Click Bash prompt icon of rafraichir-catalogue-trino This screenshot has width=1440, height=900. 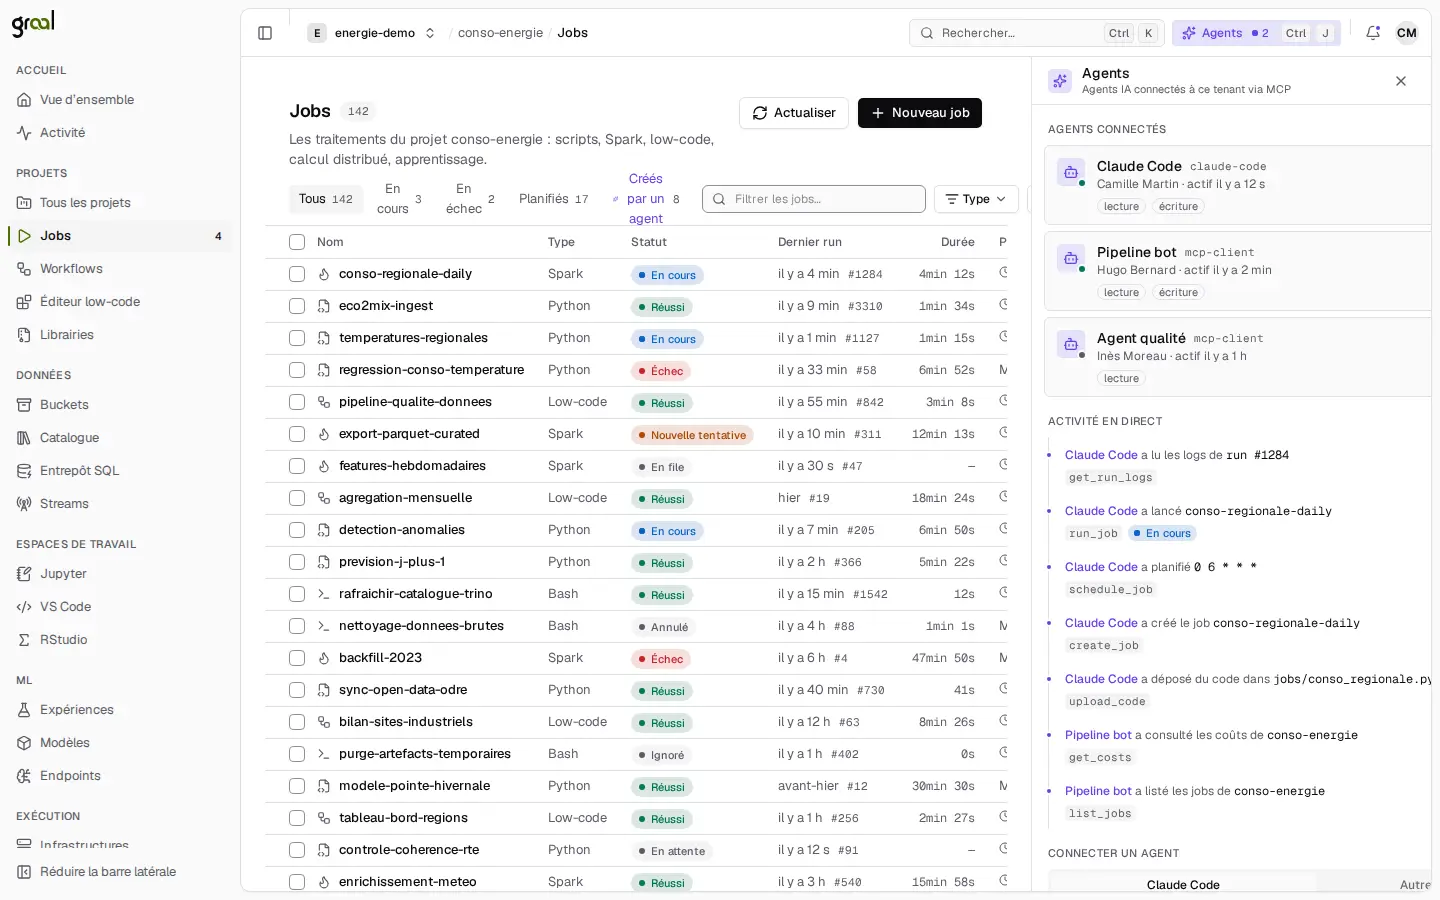tap(324, 594)
